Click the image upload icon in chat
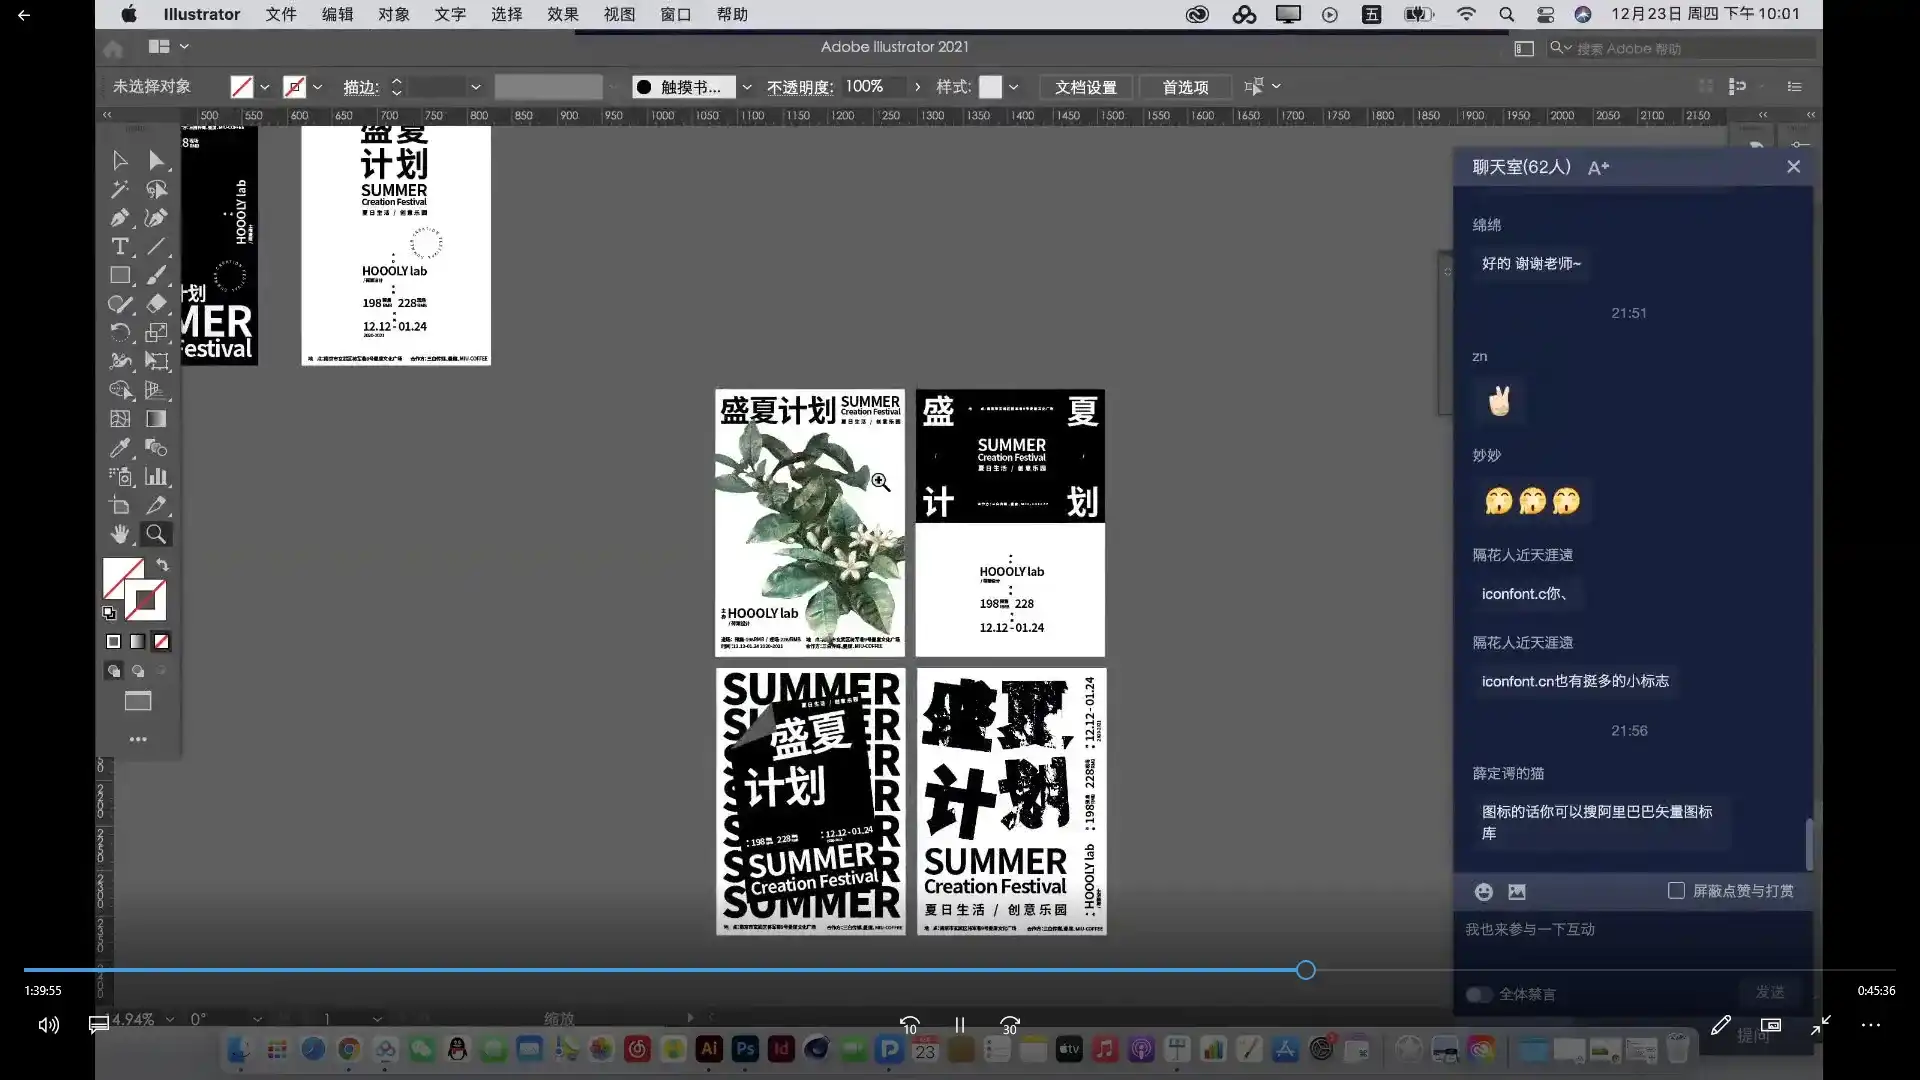1920x1080 pixels. point(1519,891)
